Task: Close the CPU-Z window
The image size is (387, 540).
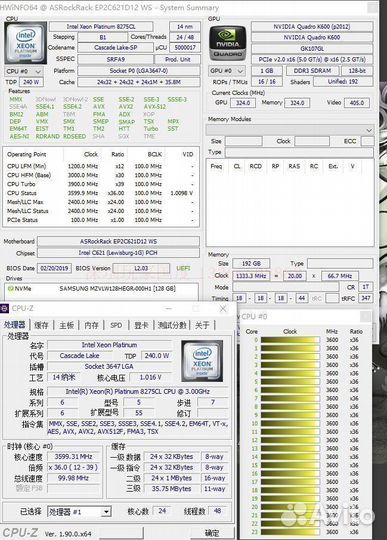Action: coord(223,309)
